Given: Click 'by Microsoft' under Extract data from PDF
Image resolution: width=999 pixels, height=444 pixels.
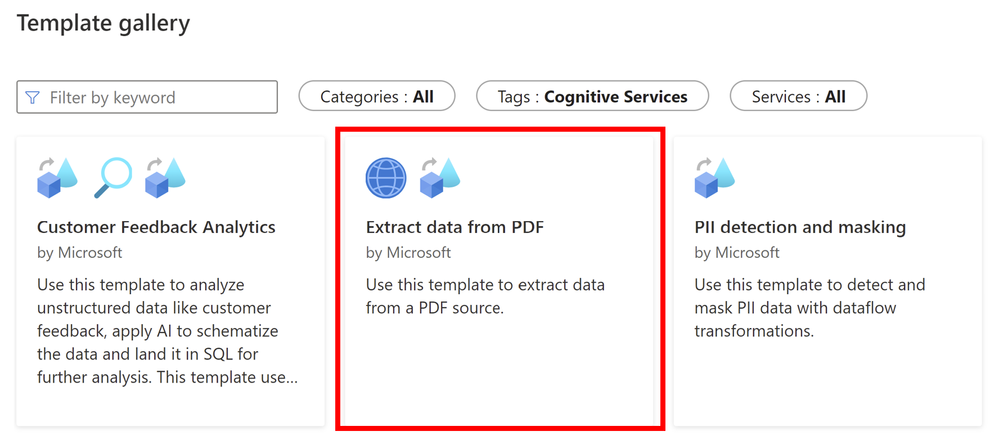Looking at the screenshot, I should tap(408, 253).
